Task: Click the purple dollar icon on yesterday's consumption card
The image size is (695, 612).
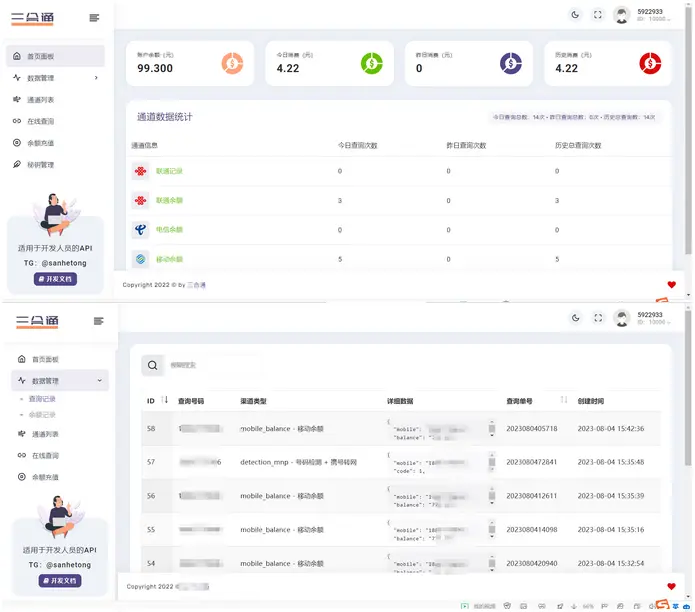Action: pos(511,63)
